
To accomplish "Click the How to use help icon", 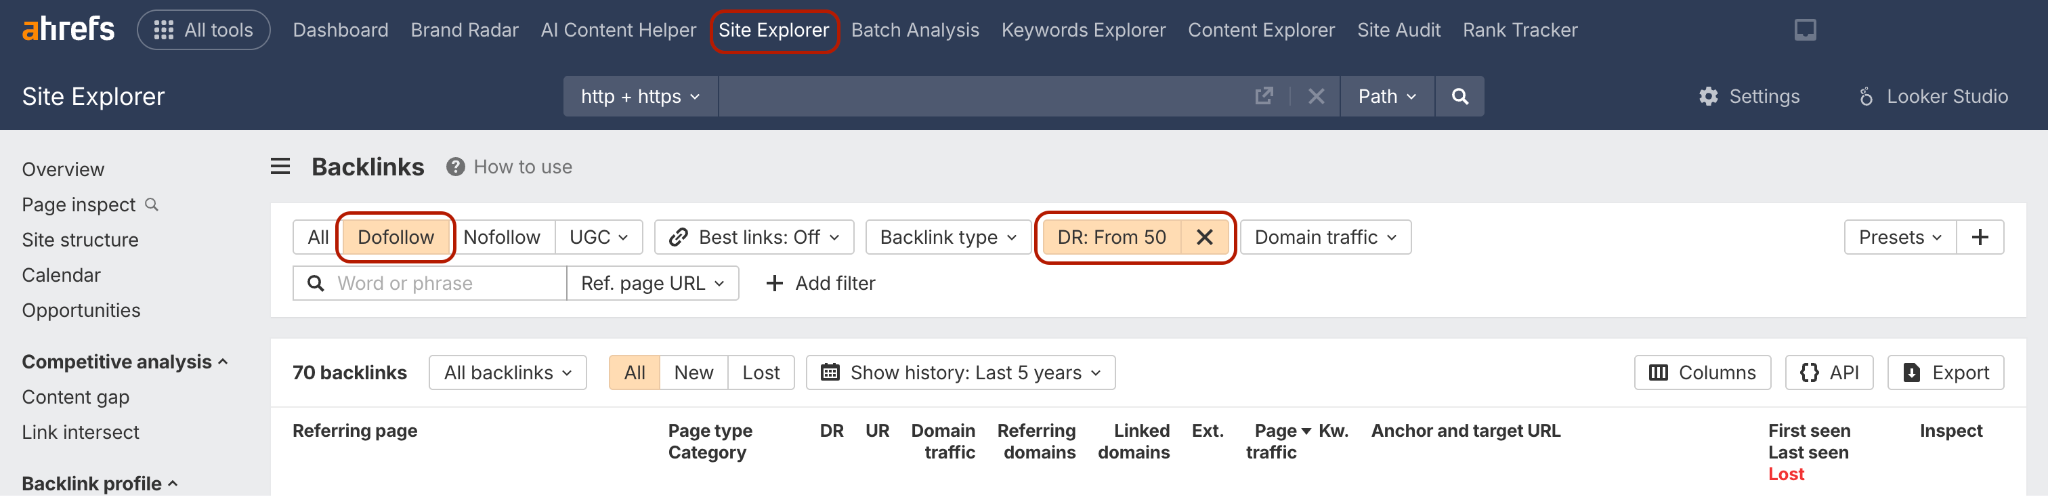I will 455,166.
